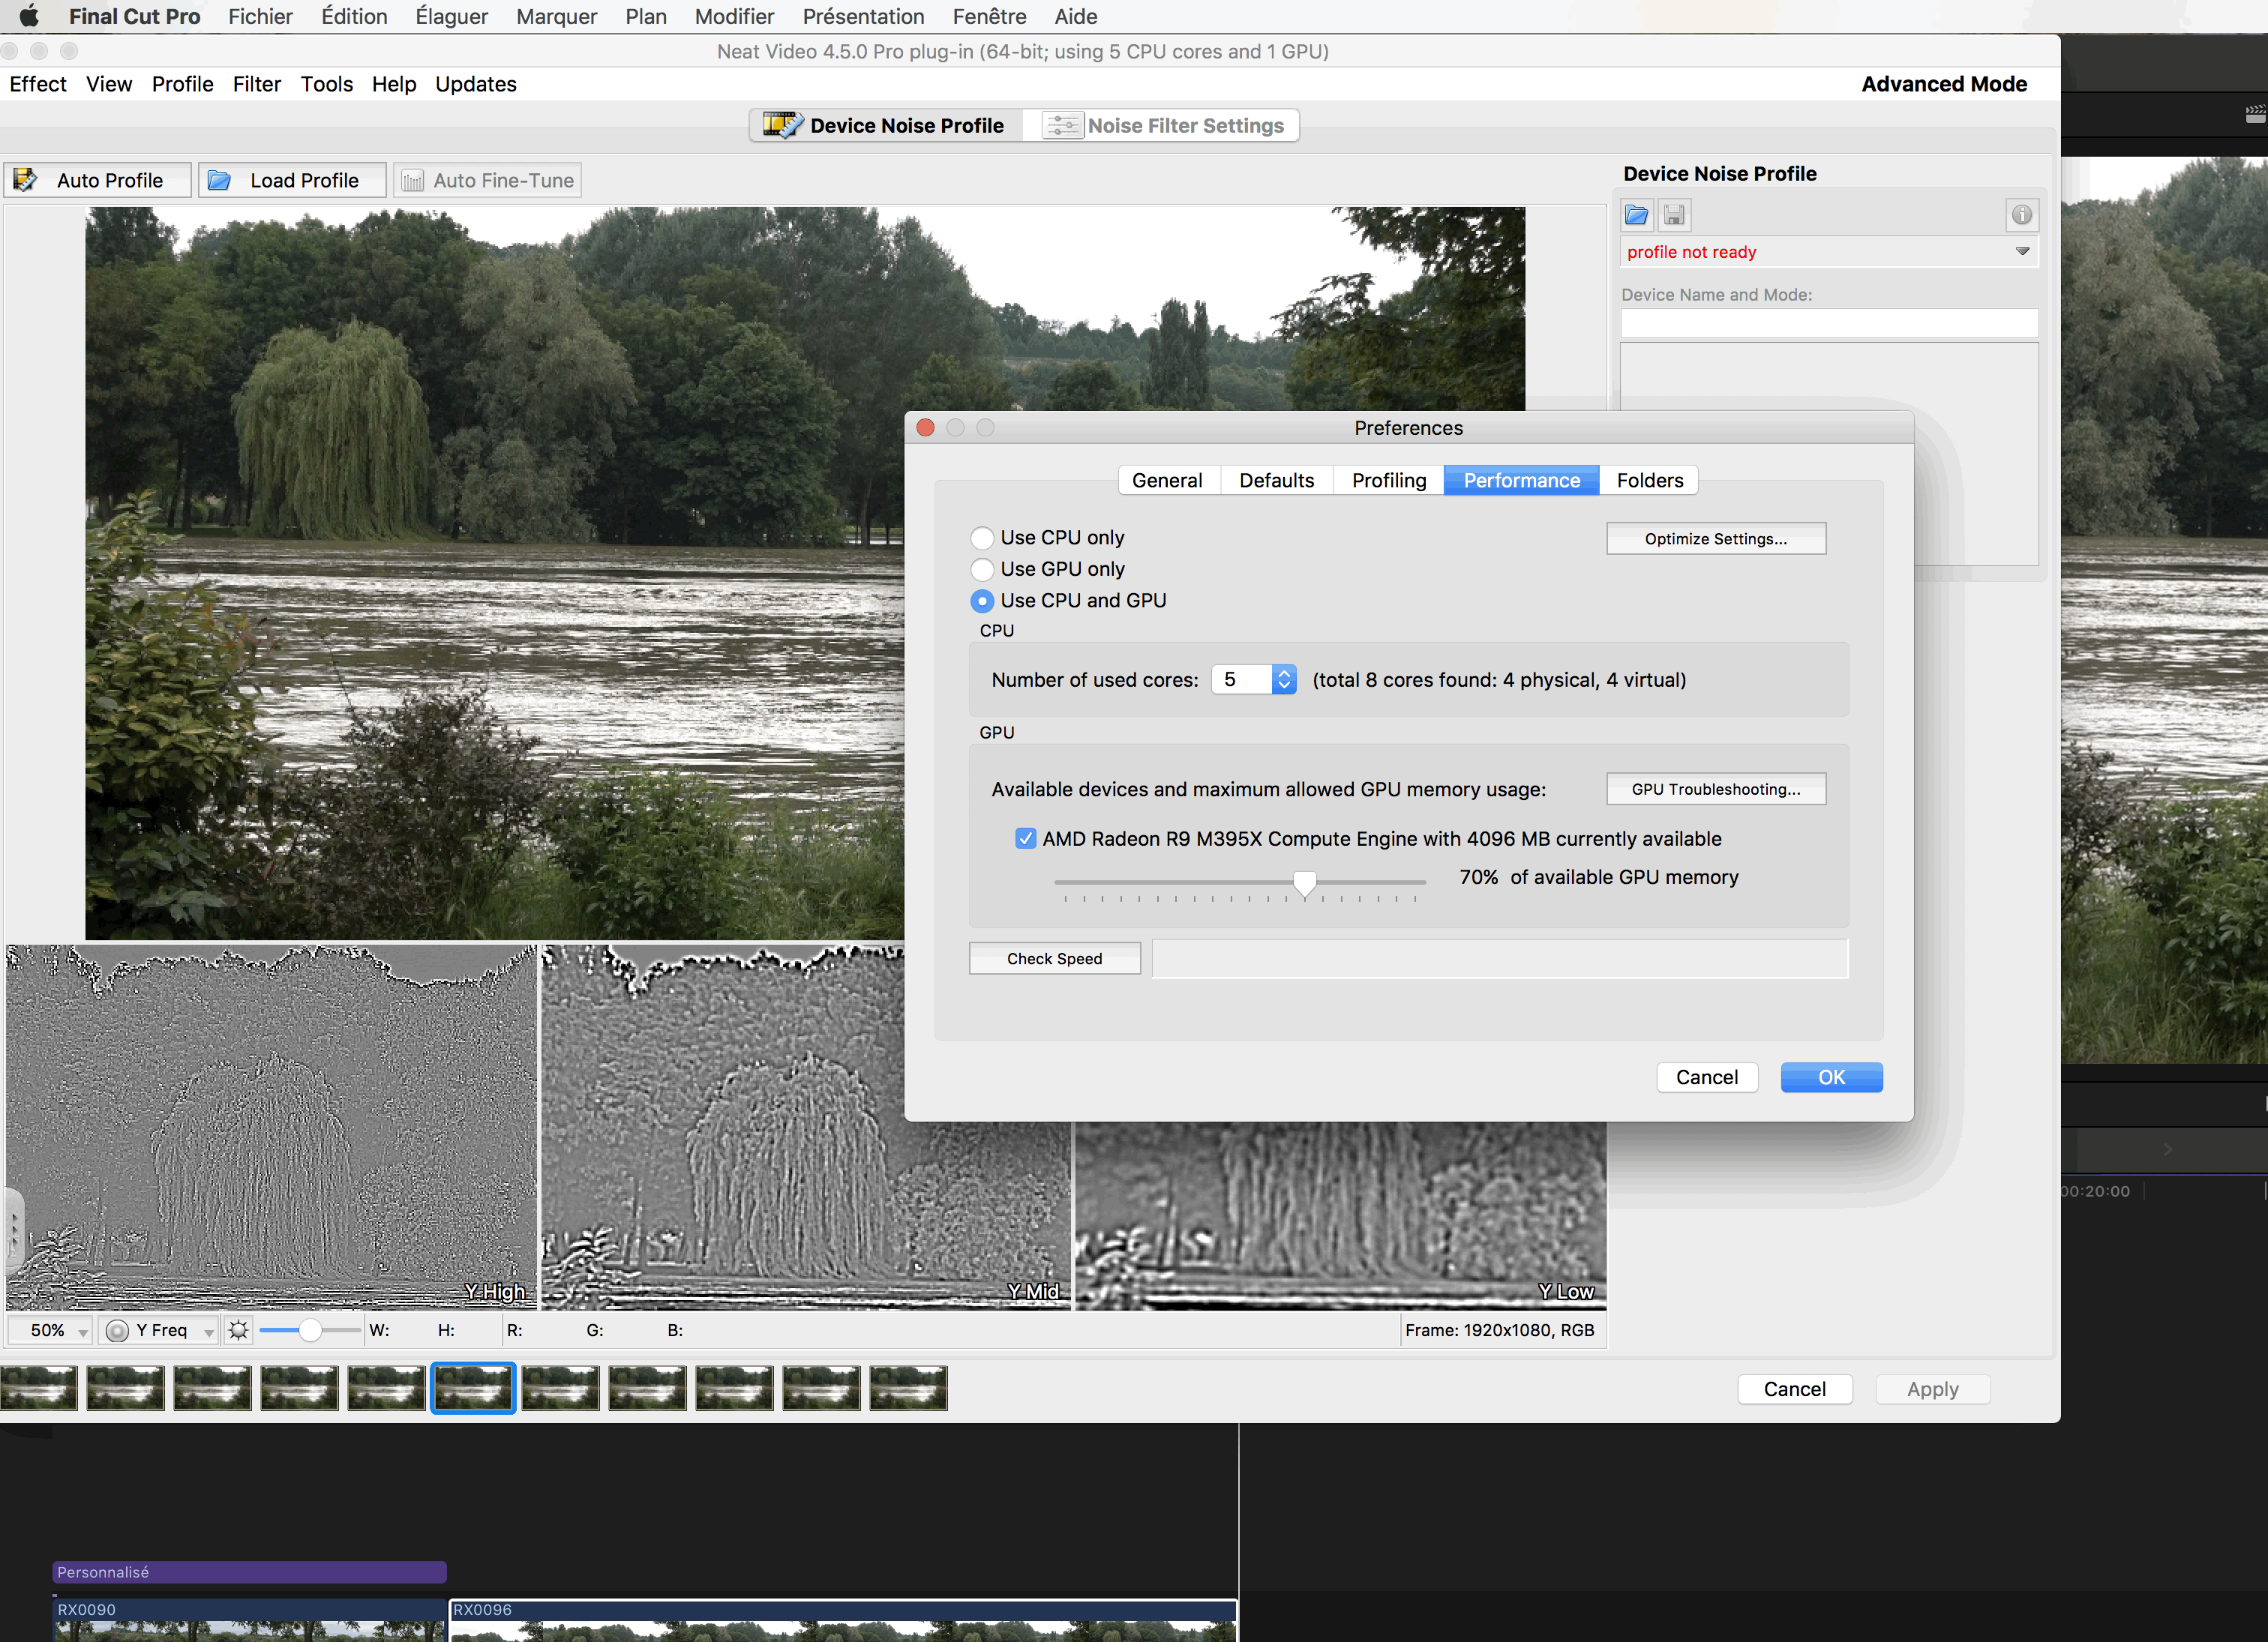Open the Y Freq channel dropdown
The image size is (2268, 1642).
coord(159,1330)
